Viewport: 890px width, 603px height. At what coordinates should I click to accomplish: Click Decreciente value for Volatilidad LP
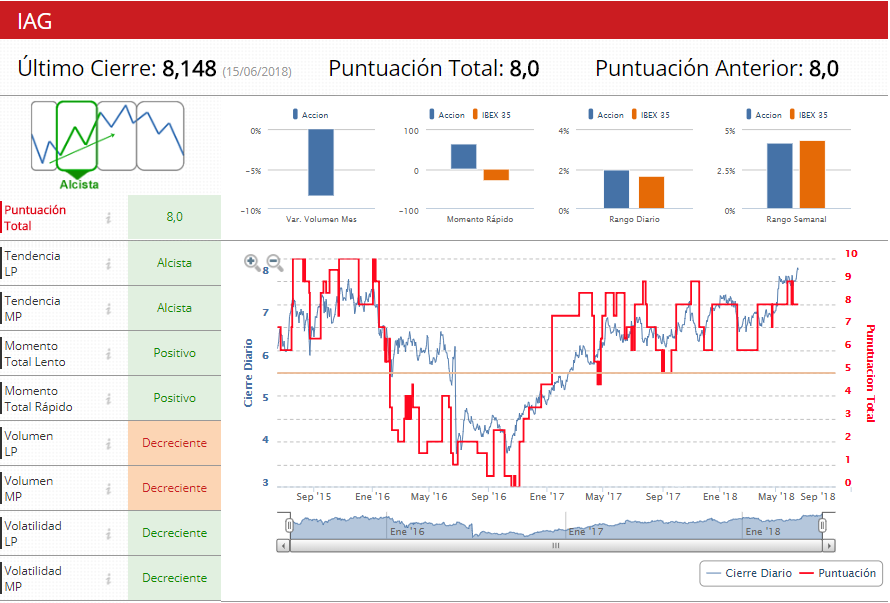174,533
